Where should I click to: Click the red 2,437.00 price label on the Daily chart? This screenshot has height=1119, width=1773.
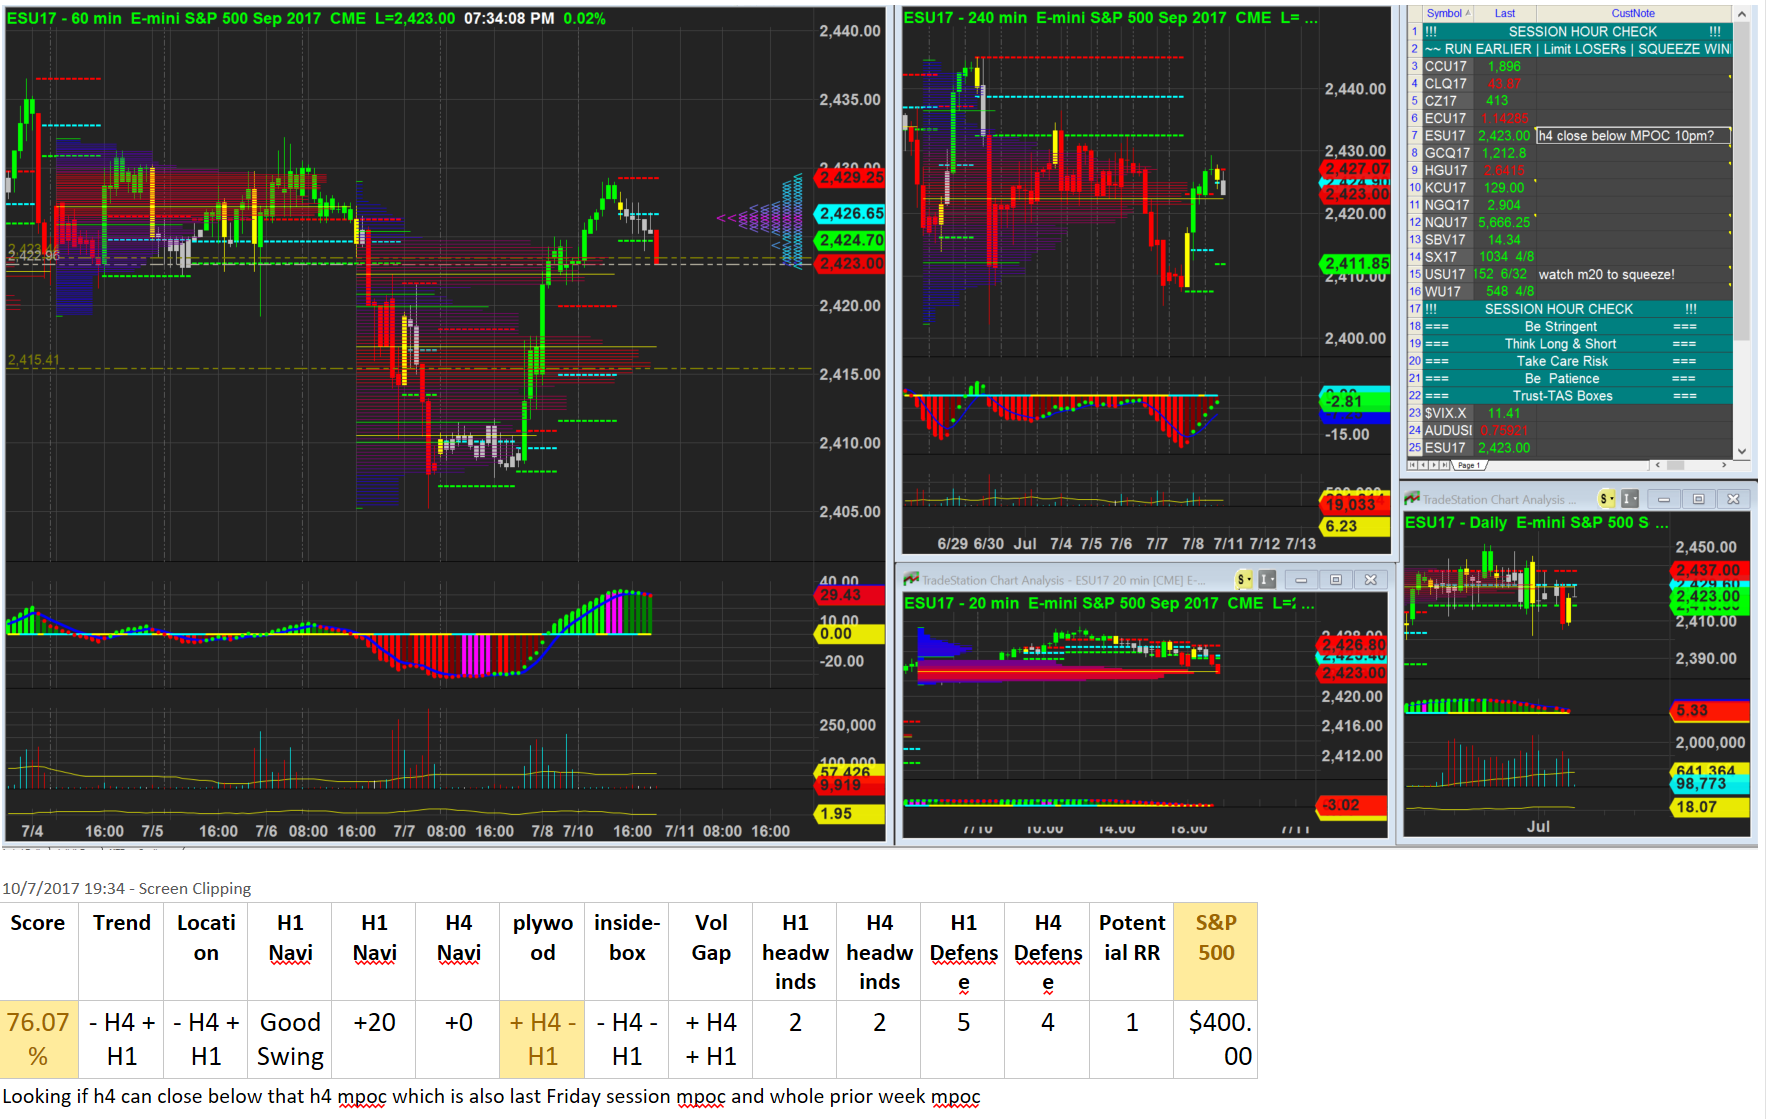point(1709,571)
